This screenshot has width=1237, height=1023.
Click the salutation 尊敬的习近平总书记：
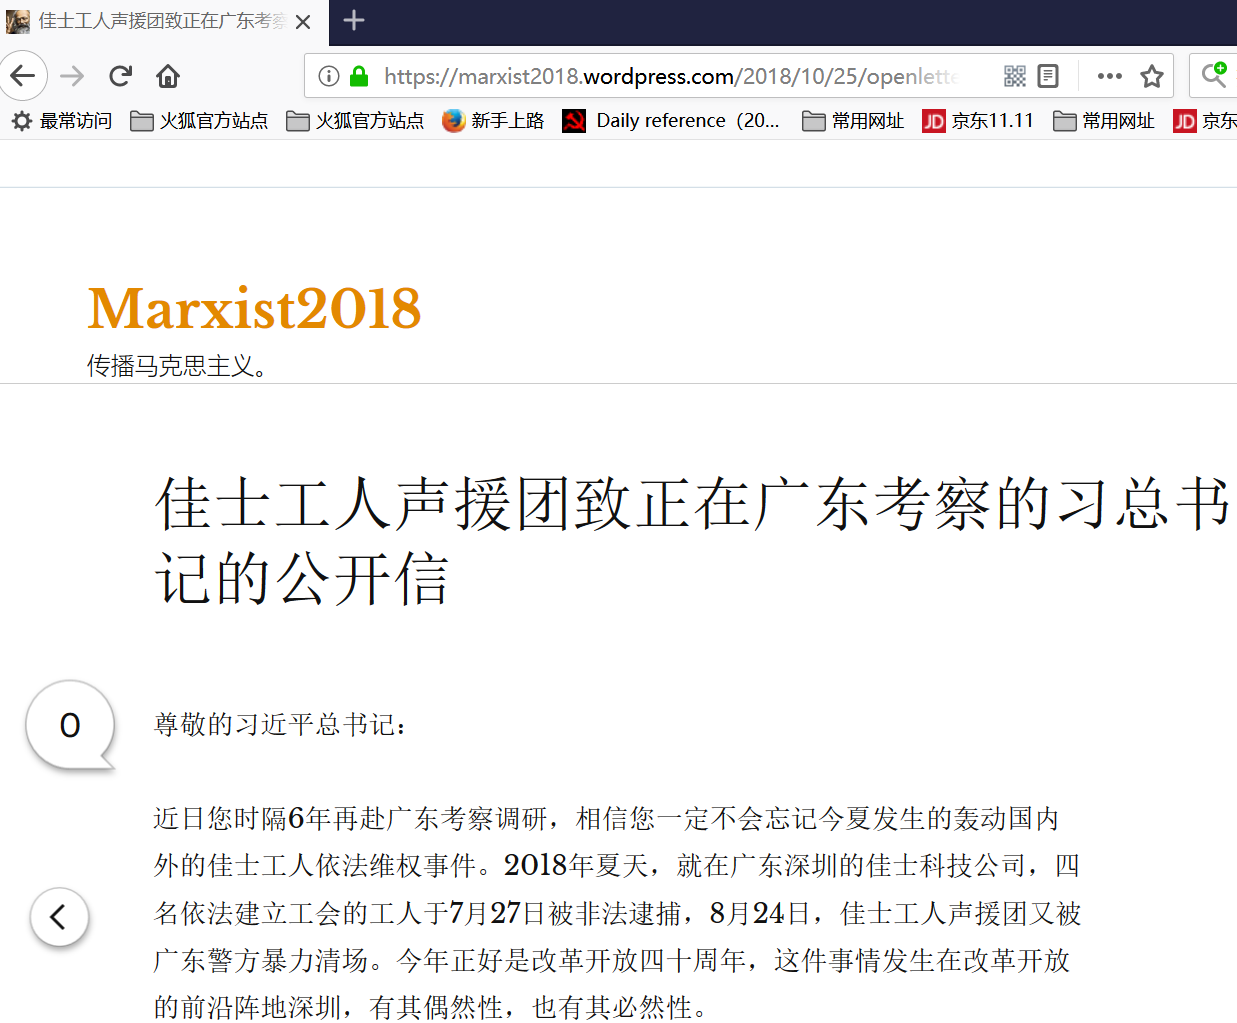coord(281,724)
